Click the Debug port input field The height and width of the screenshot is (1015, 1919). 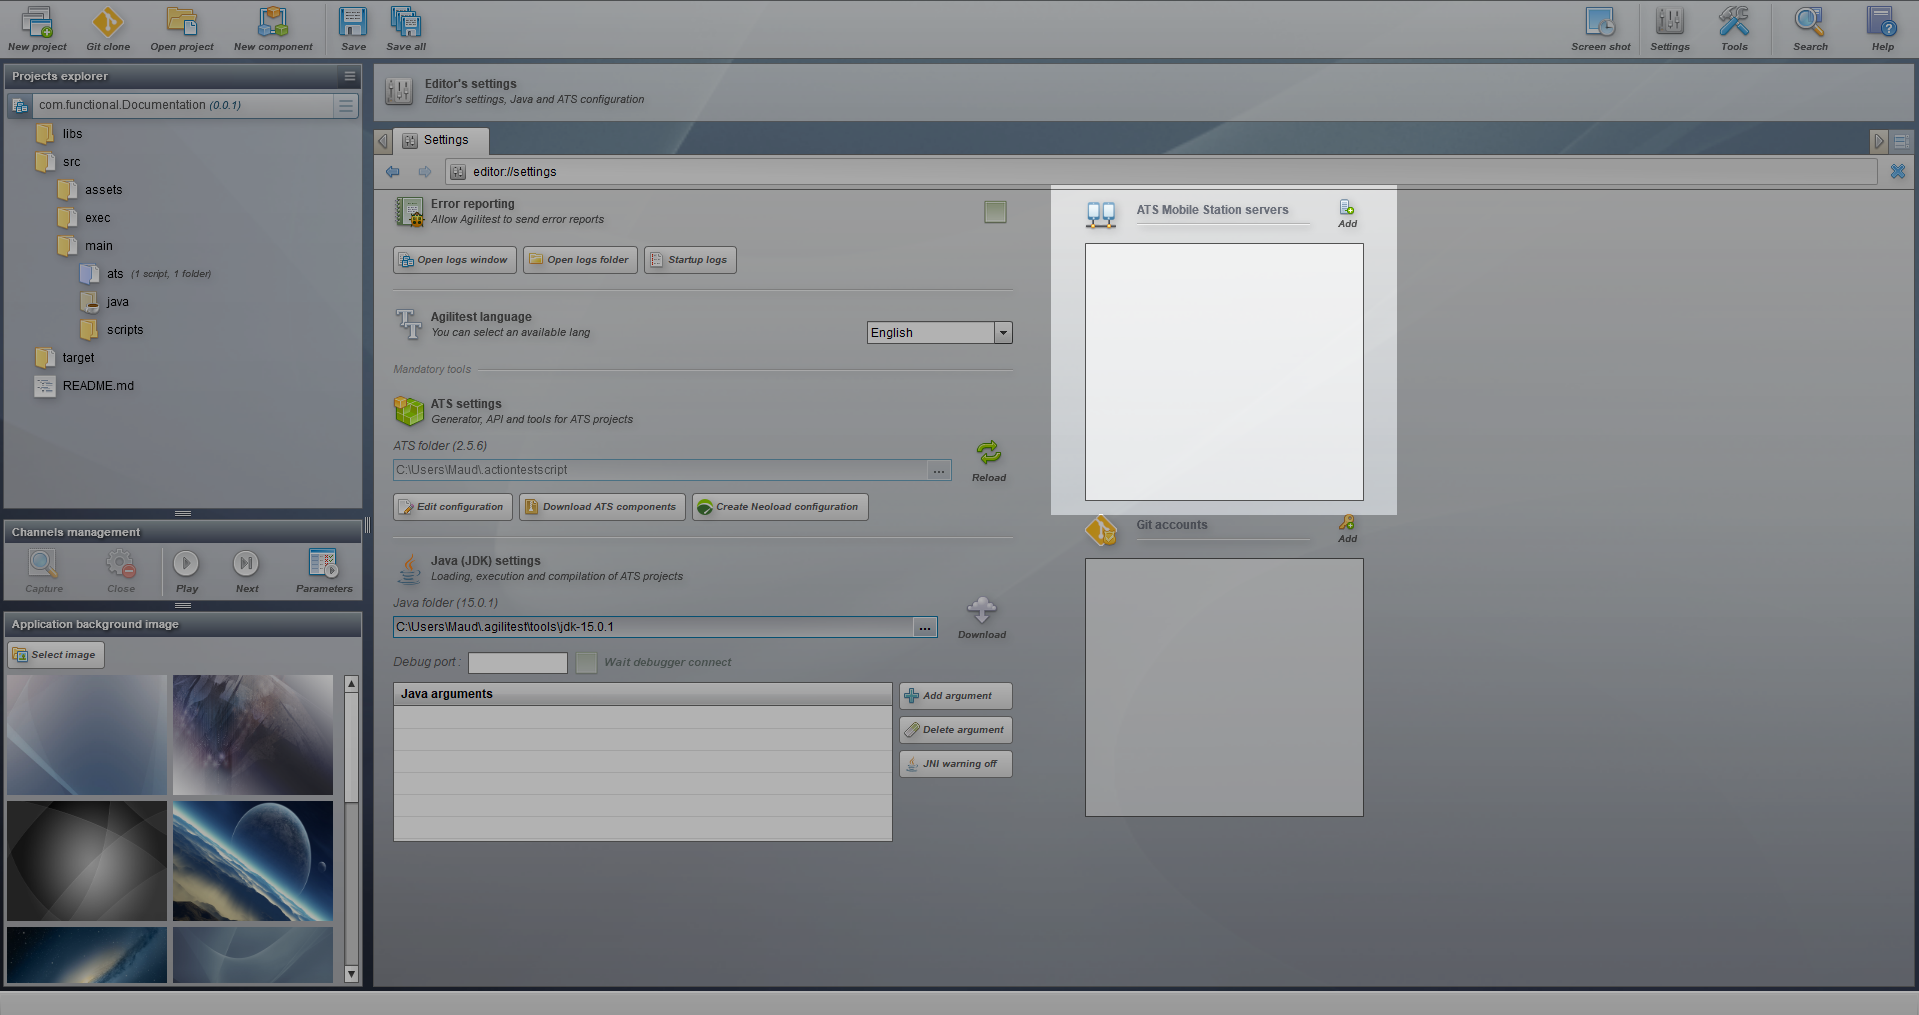518,662
